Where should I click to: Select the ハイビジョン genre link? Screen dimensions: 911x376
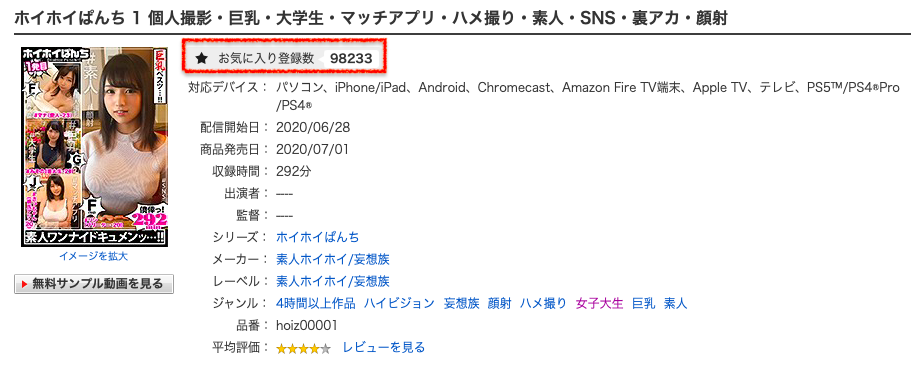(400, 303)
